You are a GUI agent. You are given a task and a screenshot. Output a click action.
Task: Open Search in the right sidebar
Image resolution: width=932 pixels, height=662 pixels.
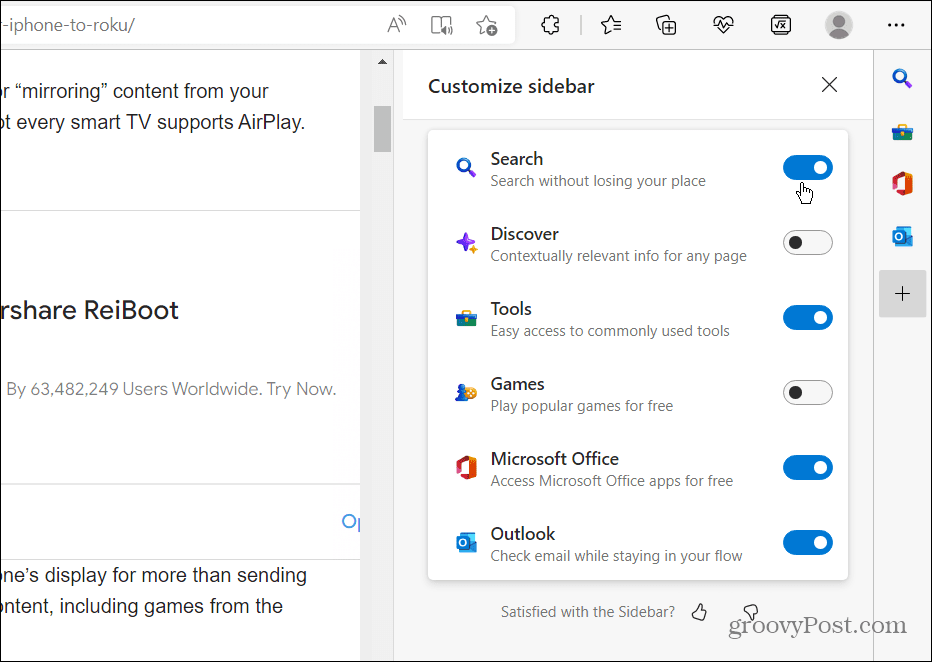point(902,78)
